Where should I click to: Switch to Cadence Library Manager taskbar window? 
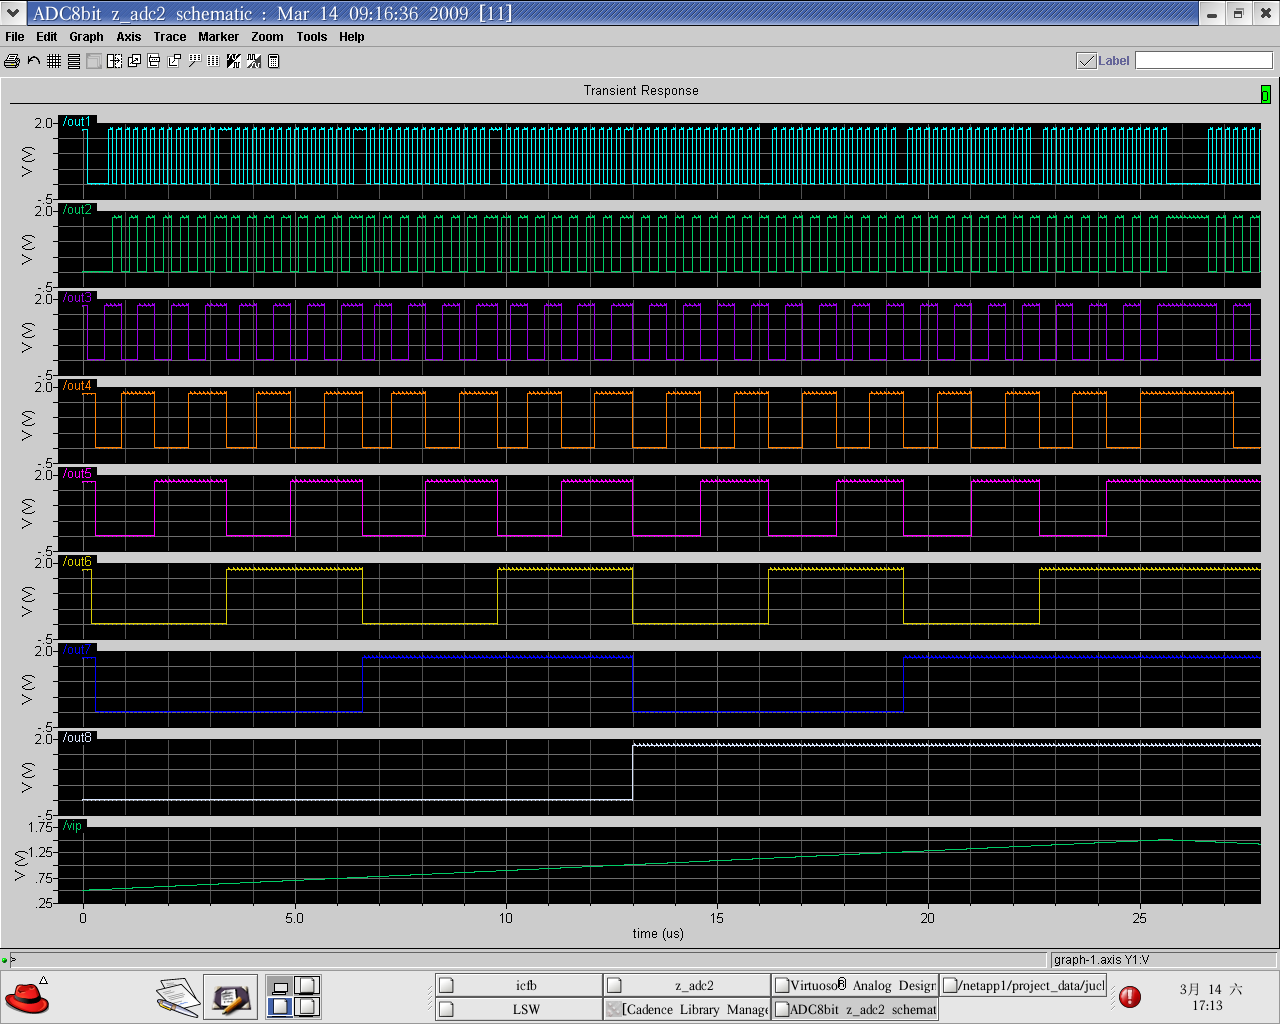[687, 1009]
